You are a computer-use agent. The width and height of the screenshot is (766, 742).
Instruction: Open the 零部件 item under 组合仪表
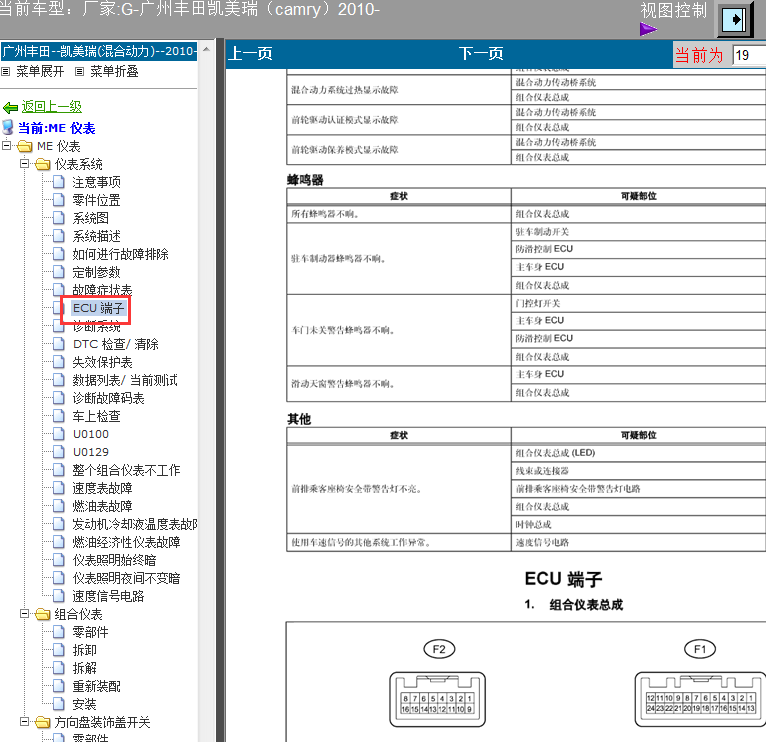[90, 632]
